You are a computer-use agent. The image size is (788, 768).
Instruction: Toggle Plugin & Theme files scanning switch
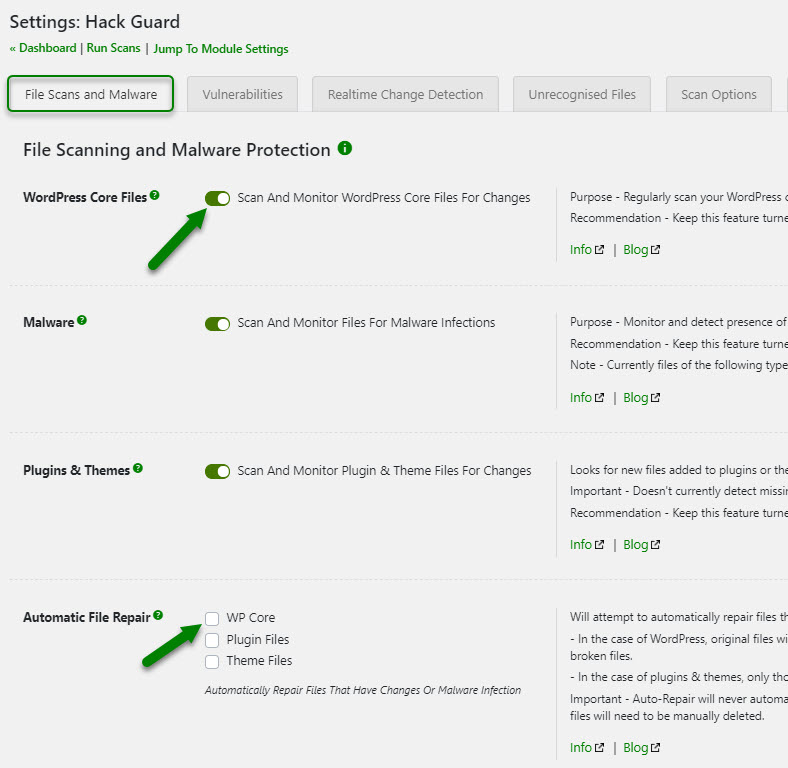[x=217, y=471]
